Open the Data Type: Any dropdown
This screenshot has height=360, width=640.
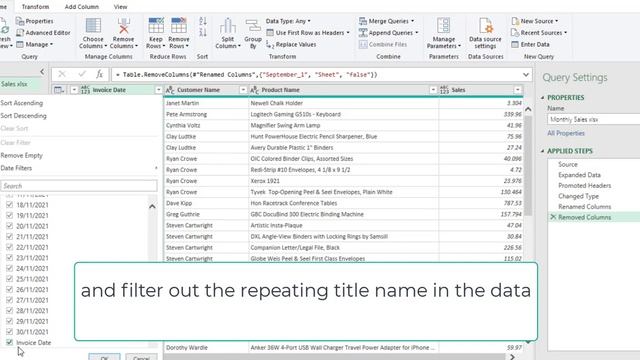coord(288,21)
